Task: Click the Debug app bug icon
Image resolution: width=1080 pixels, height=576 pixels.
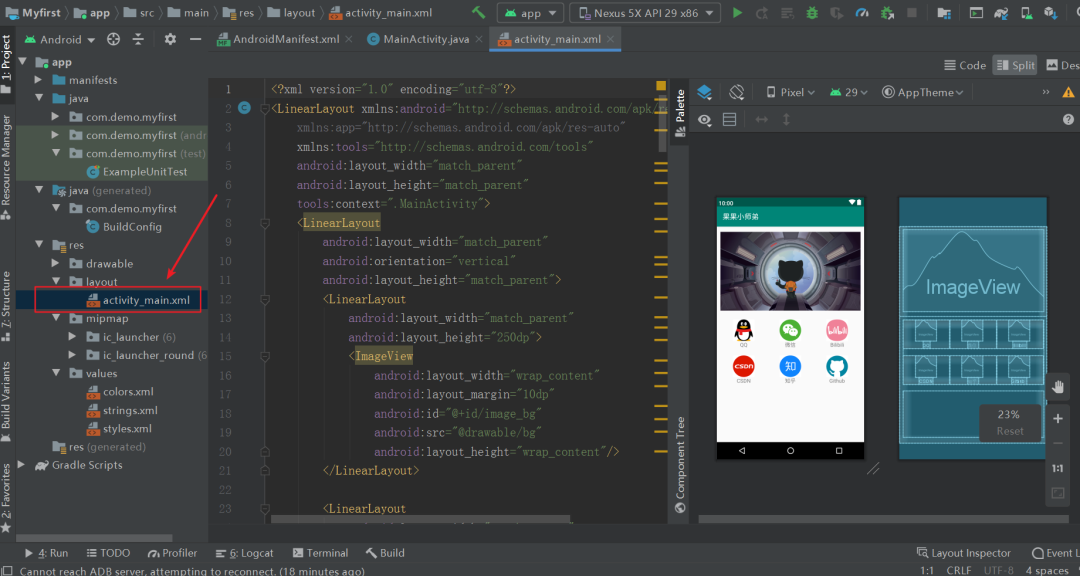Action: pos(812,13)
